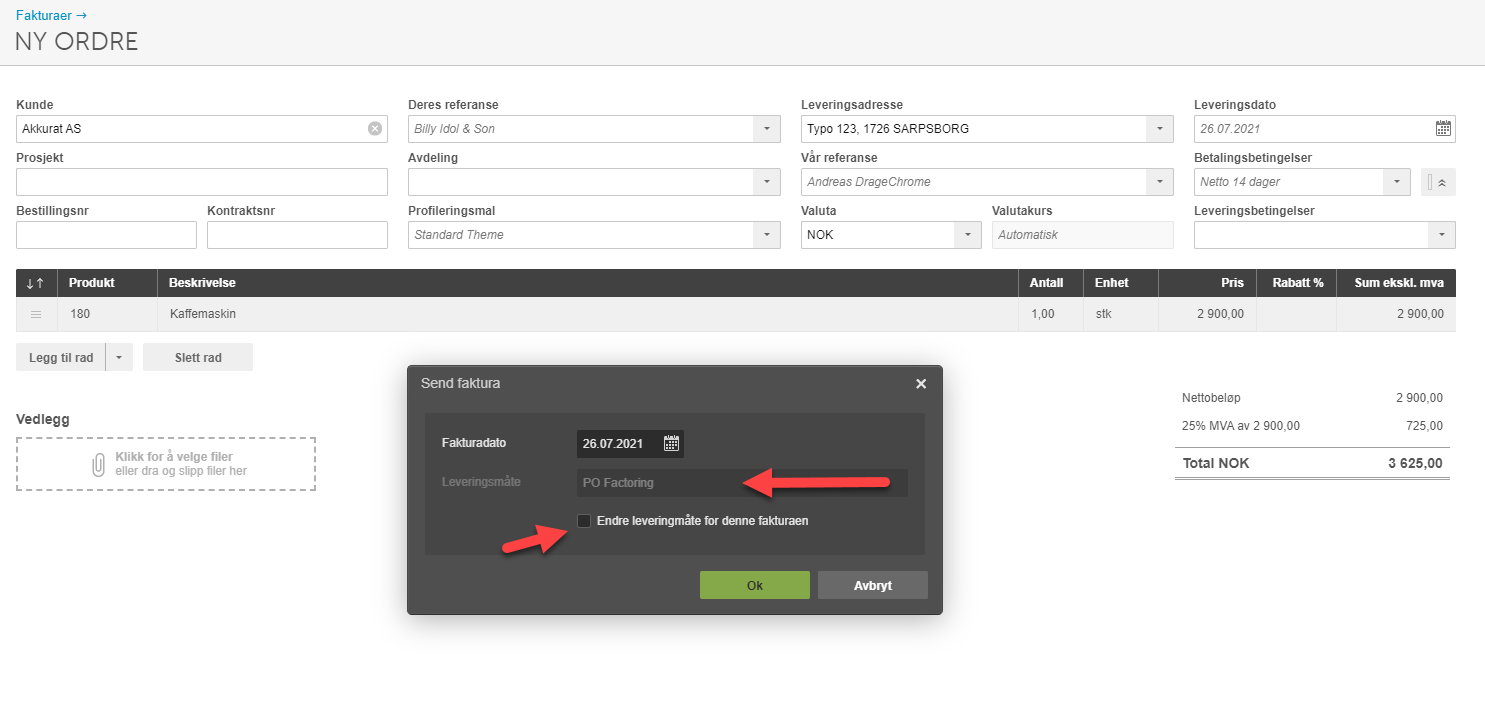
Task: Grab the row handle icon for product 180
Action: click(x=36, y=314)
